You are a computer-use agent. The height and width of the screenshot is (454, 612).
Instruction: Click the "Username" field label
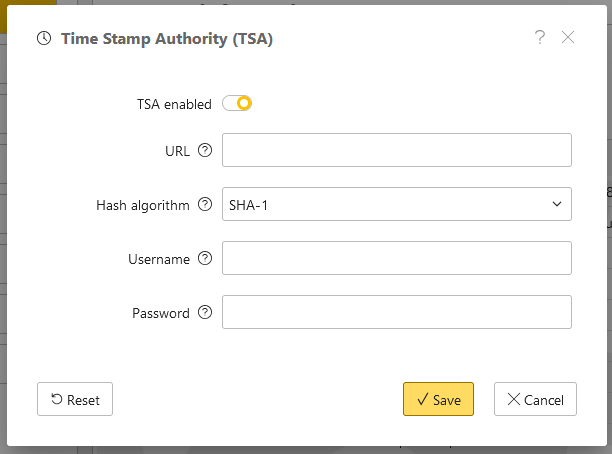coord(159,258)
